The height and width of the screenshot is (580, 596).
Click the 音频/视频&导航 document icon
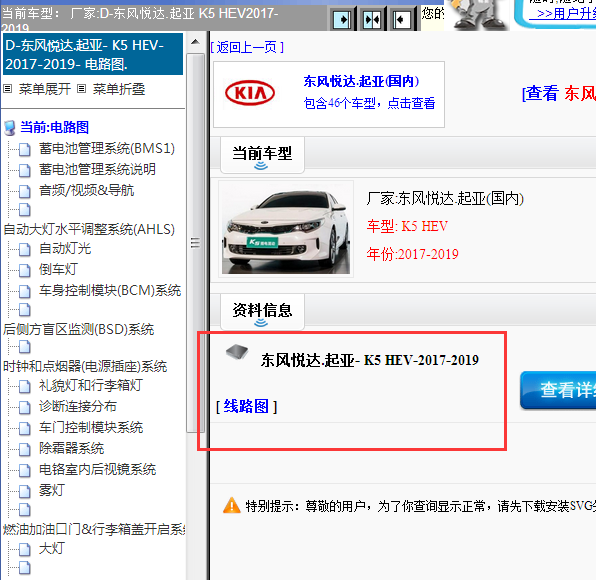pos(24,191)
